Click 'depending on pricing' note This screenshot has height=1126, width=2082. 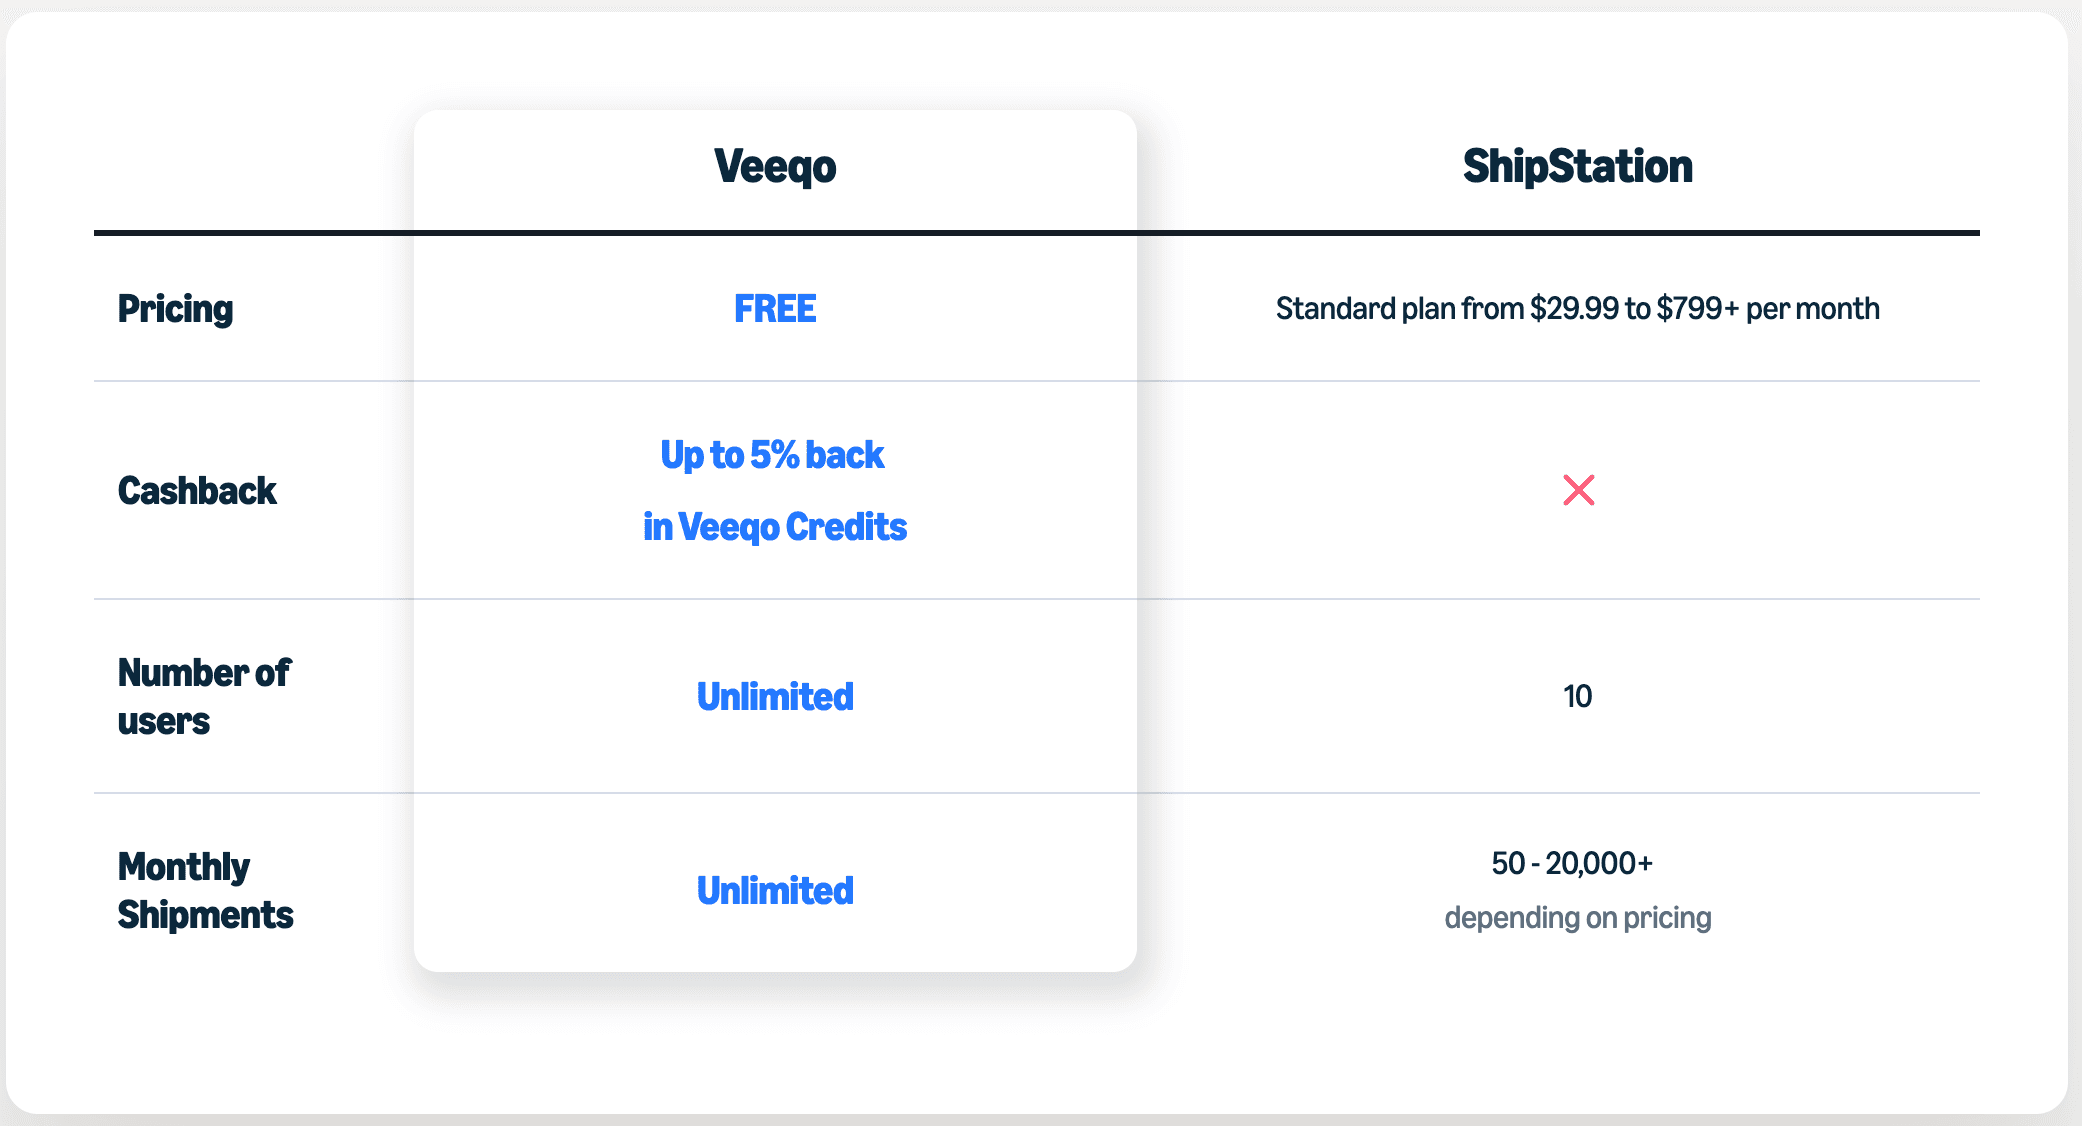click(1577, 918)
